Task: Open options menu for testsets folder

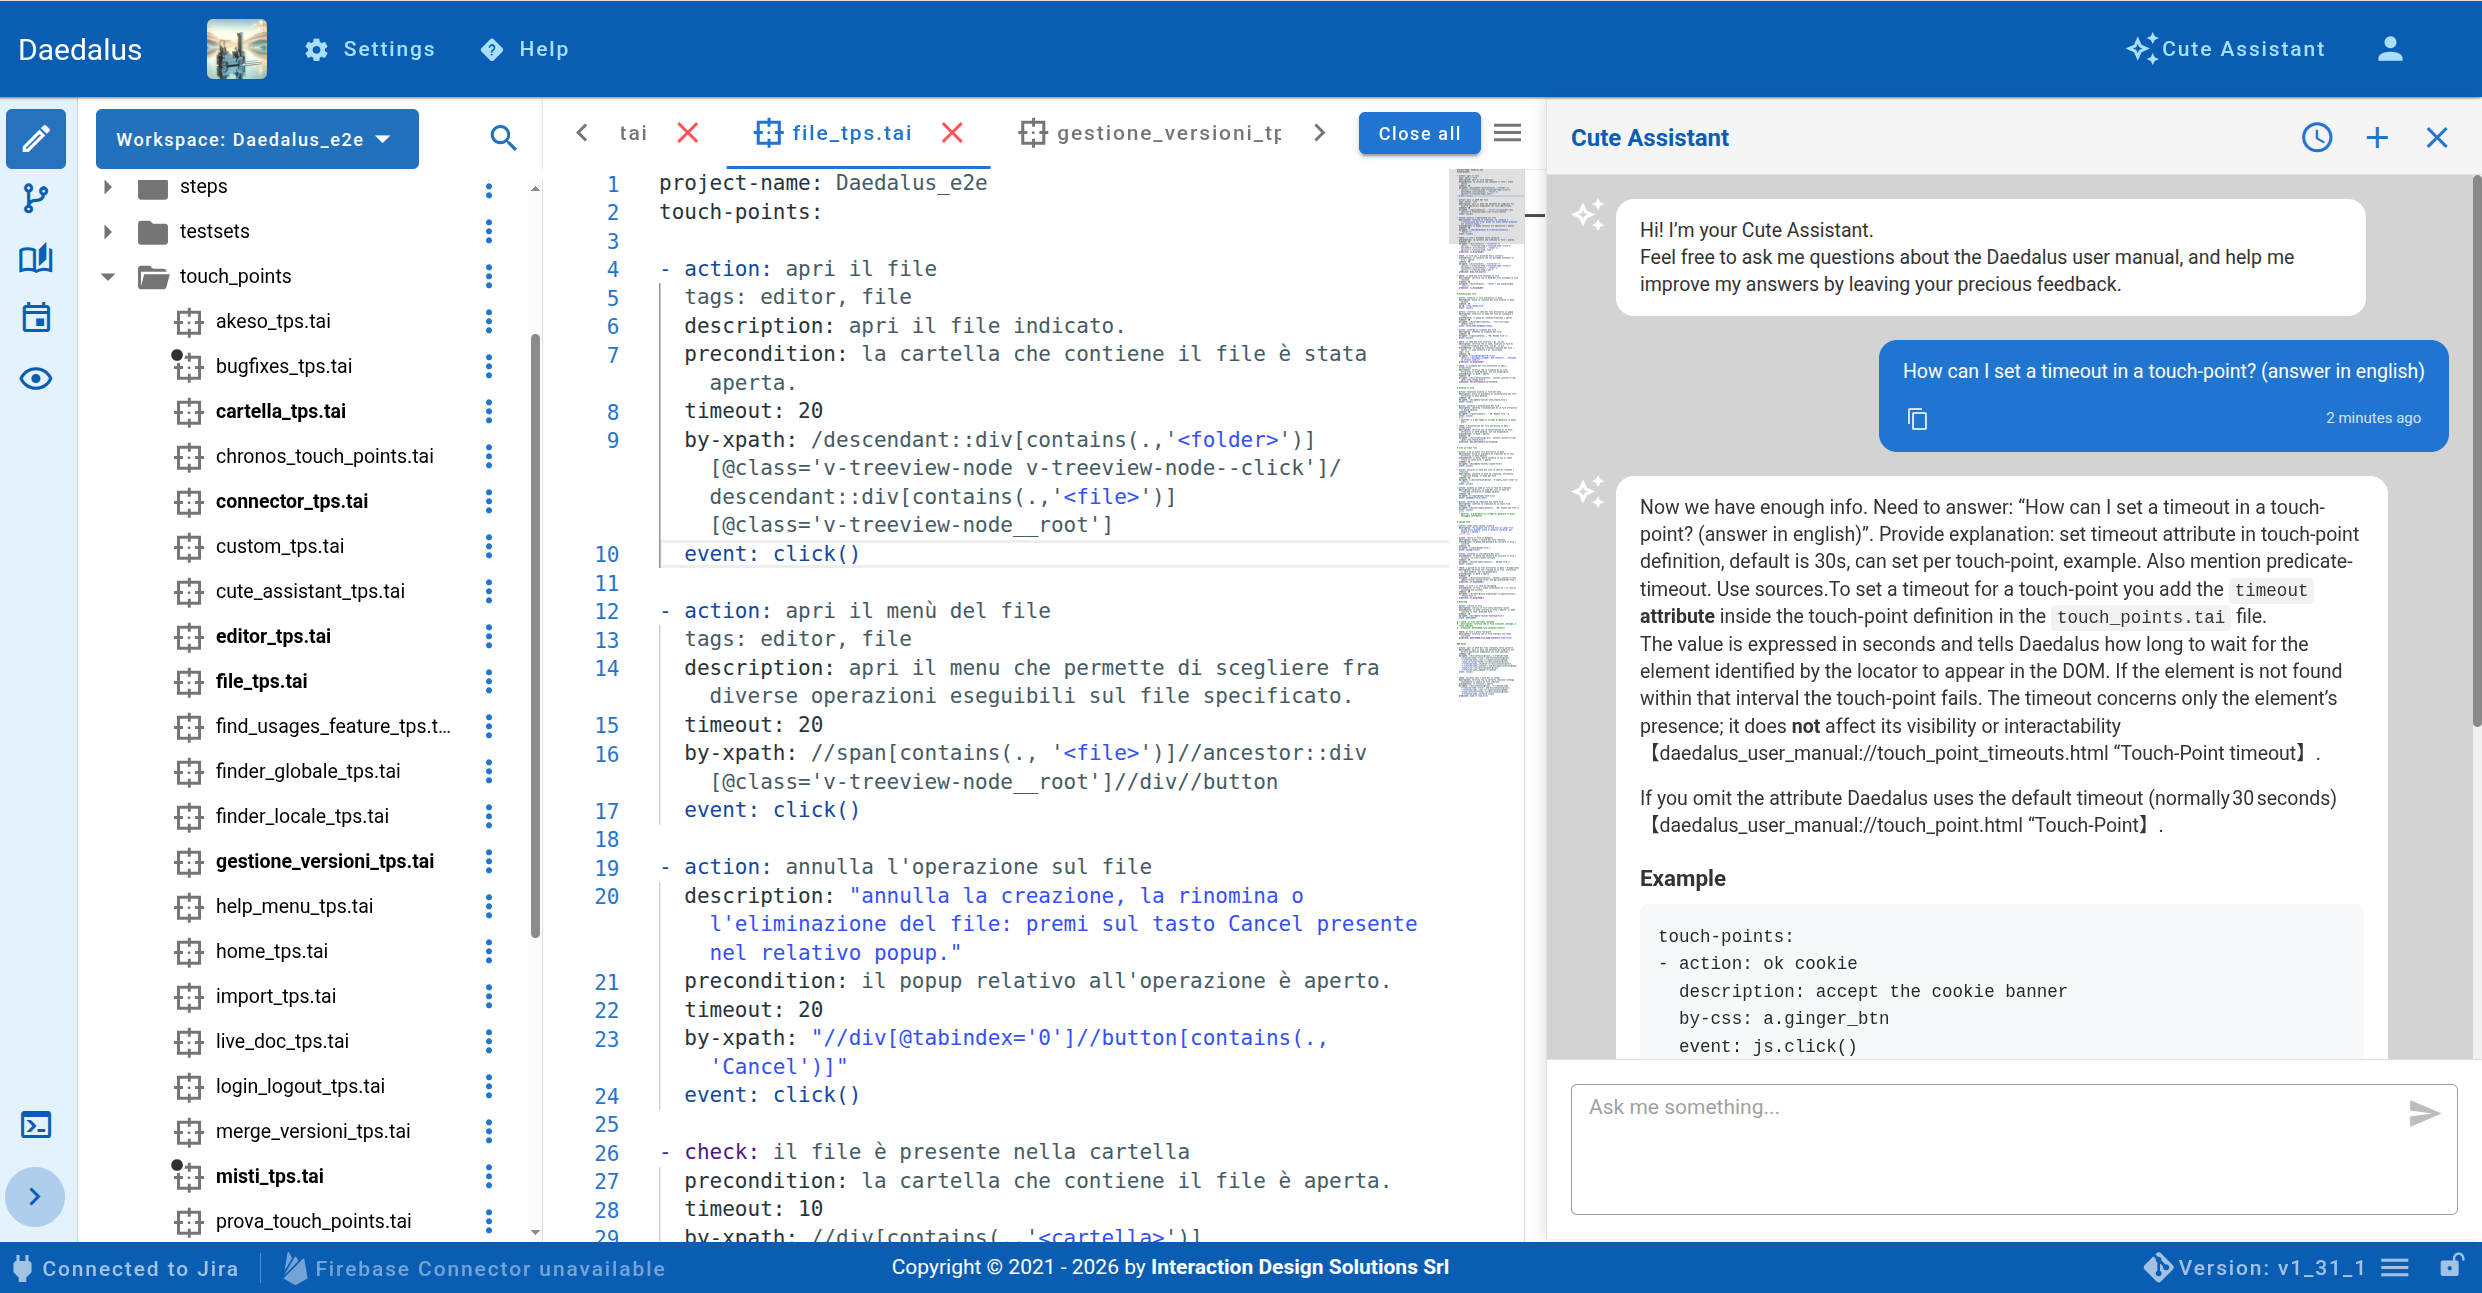Action: [489, 232]
